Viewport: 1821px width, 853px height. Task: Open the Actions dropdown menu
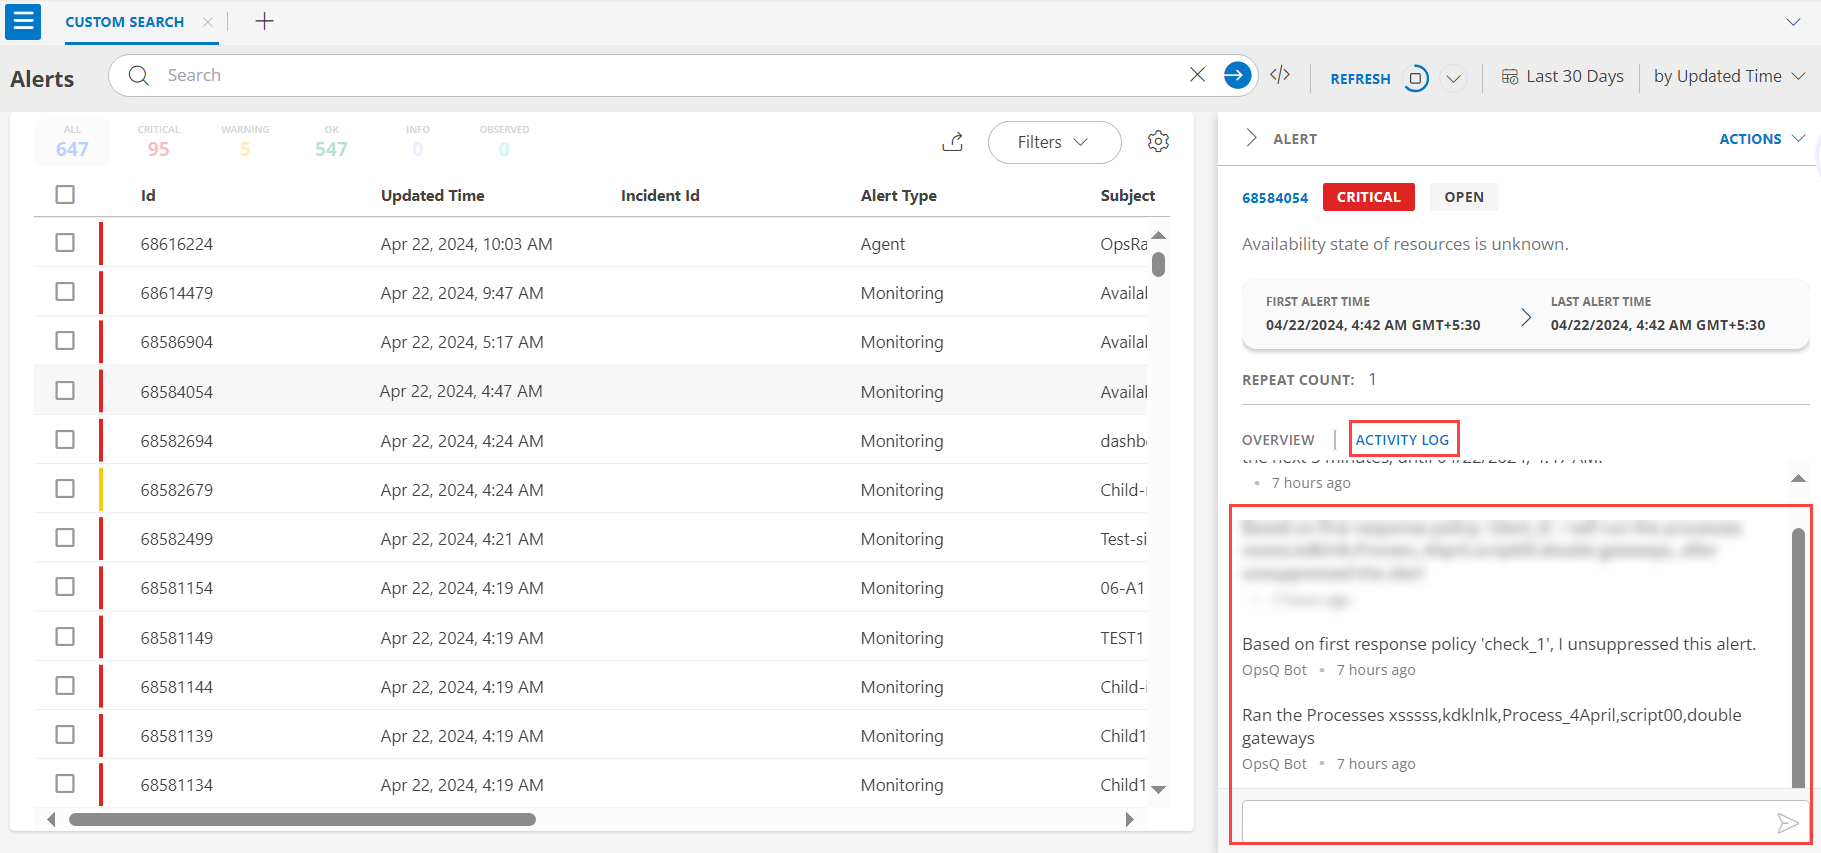[1762, 139]
